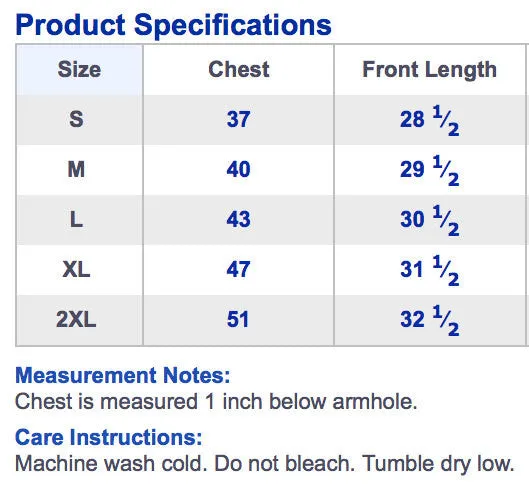The image size is (529, 485).
Task: Click front length value 28 1/2
Action: pyautogui.click(x=429, y=121)
